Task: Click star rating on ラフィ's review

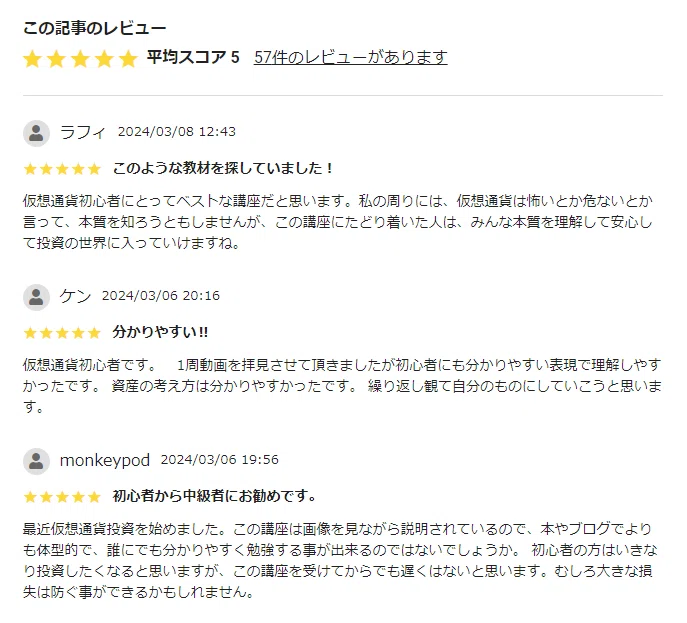Action: coord(62,168)
